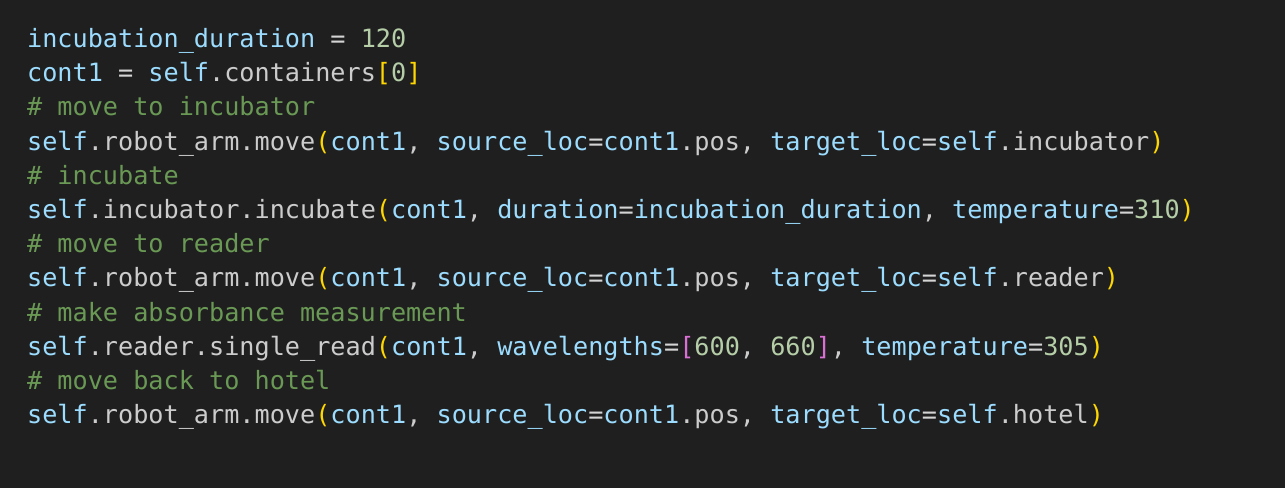Click the comment '# move to reader'
The width and height of the screenshot is (1285, 488).
coord(148,244)
